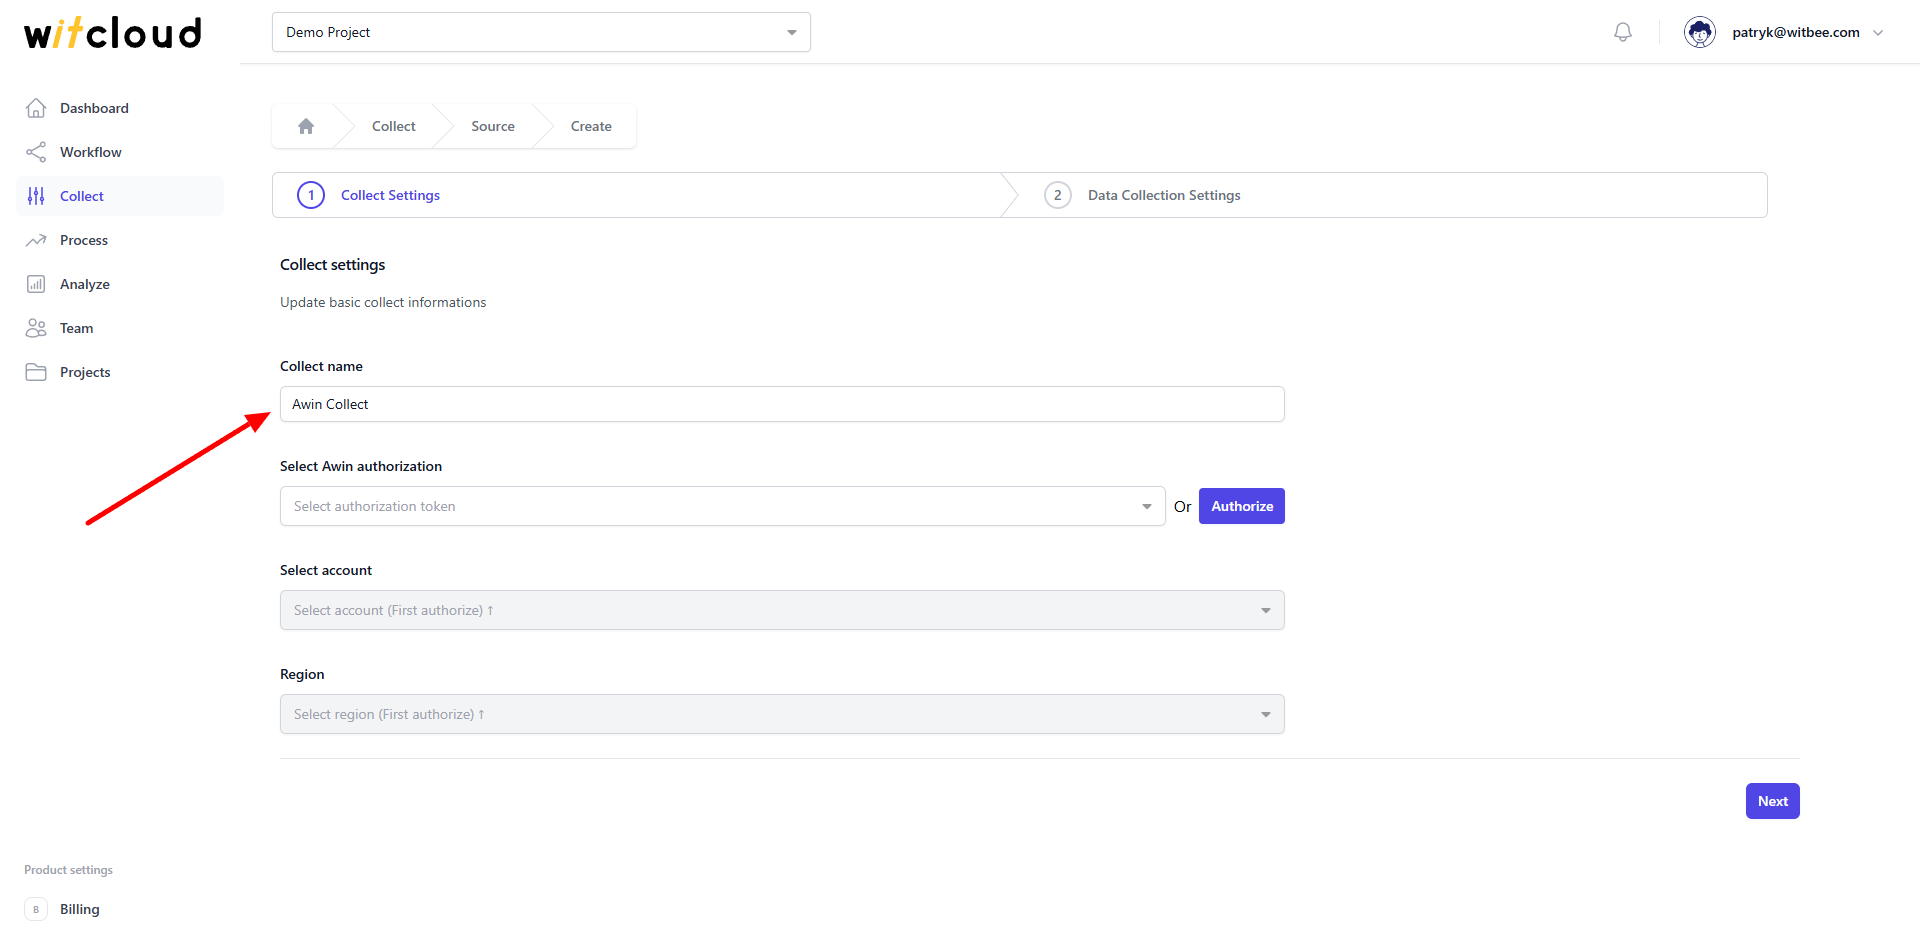Click the user avatar picture
This screenshot has height=945, width=1920.
tap(1700, 32)
